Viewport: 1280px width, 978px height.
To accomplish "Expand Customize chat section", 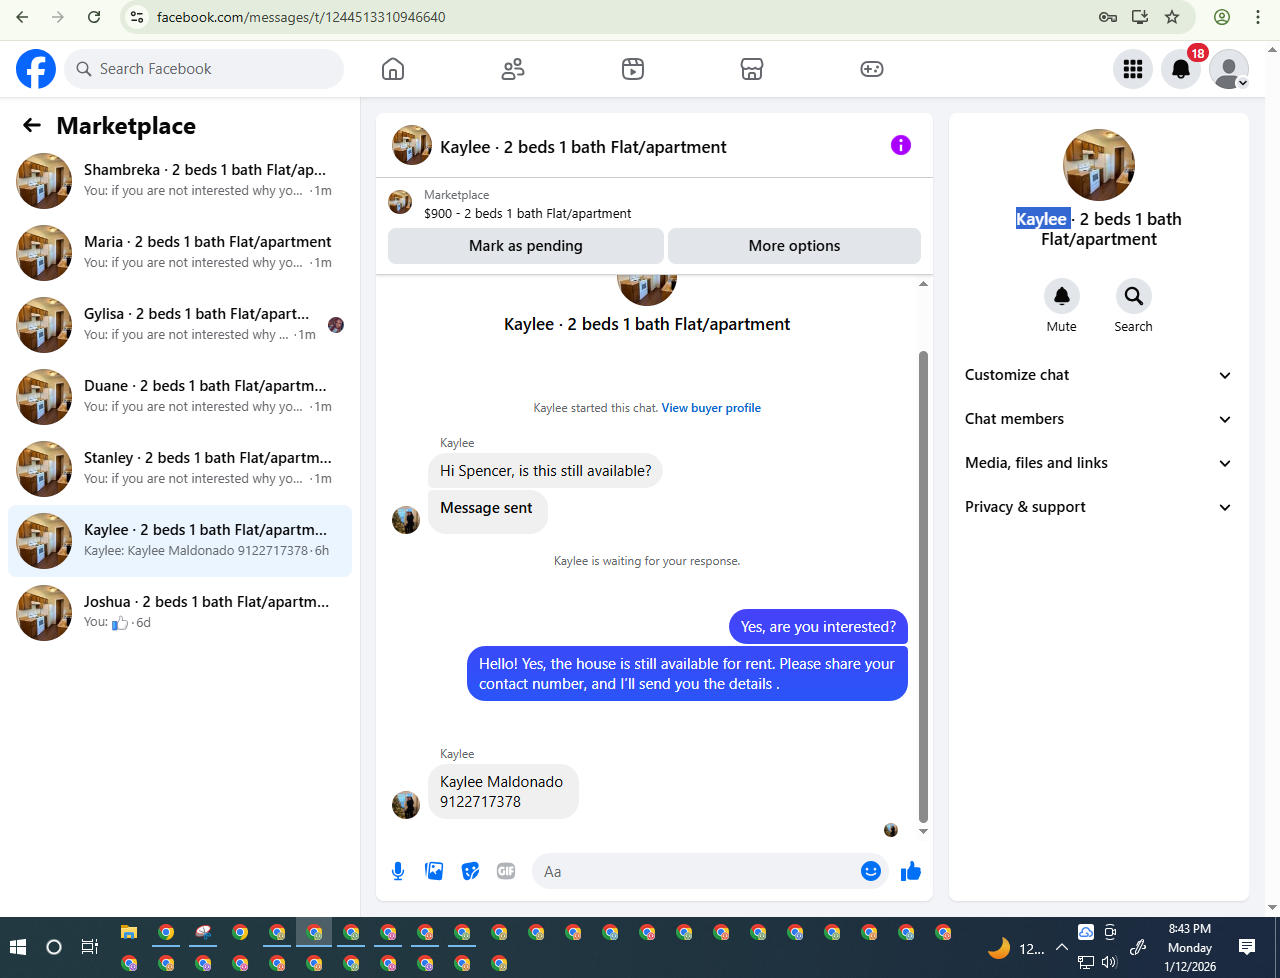I will (x=1098, y=375).
